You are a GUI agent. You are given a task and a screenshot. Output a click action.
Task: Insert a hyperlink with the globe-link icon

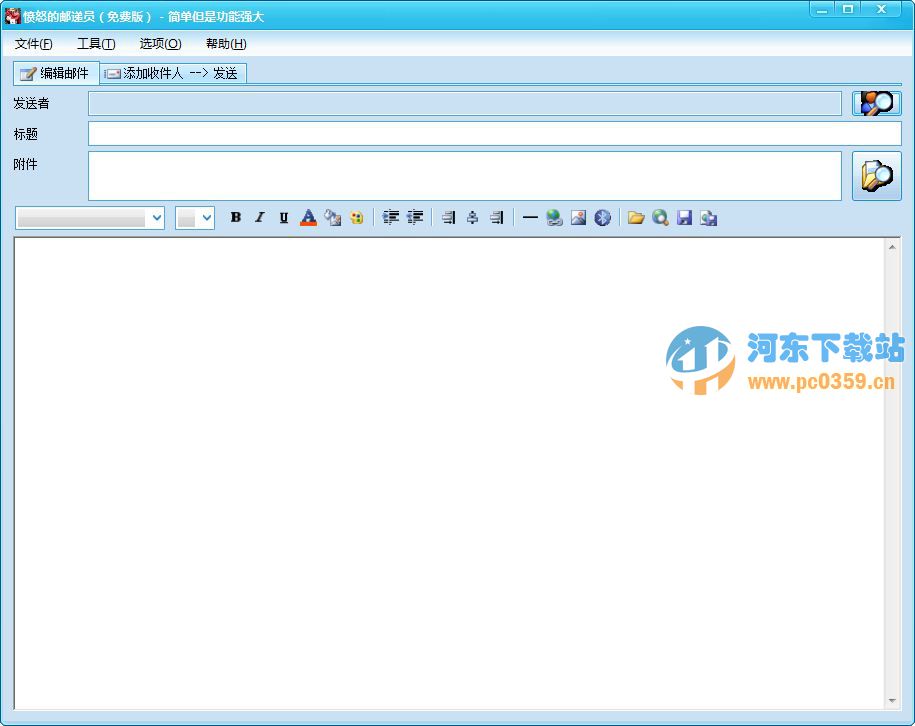tap(554, 217)
